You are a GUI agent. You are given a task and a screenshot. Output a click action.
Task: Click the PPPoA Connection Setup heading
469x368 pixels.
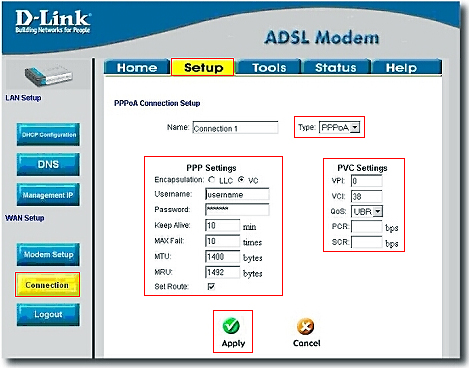click(x=157, y=103)
